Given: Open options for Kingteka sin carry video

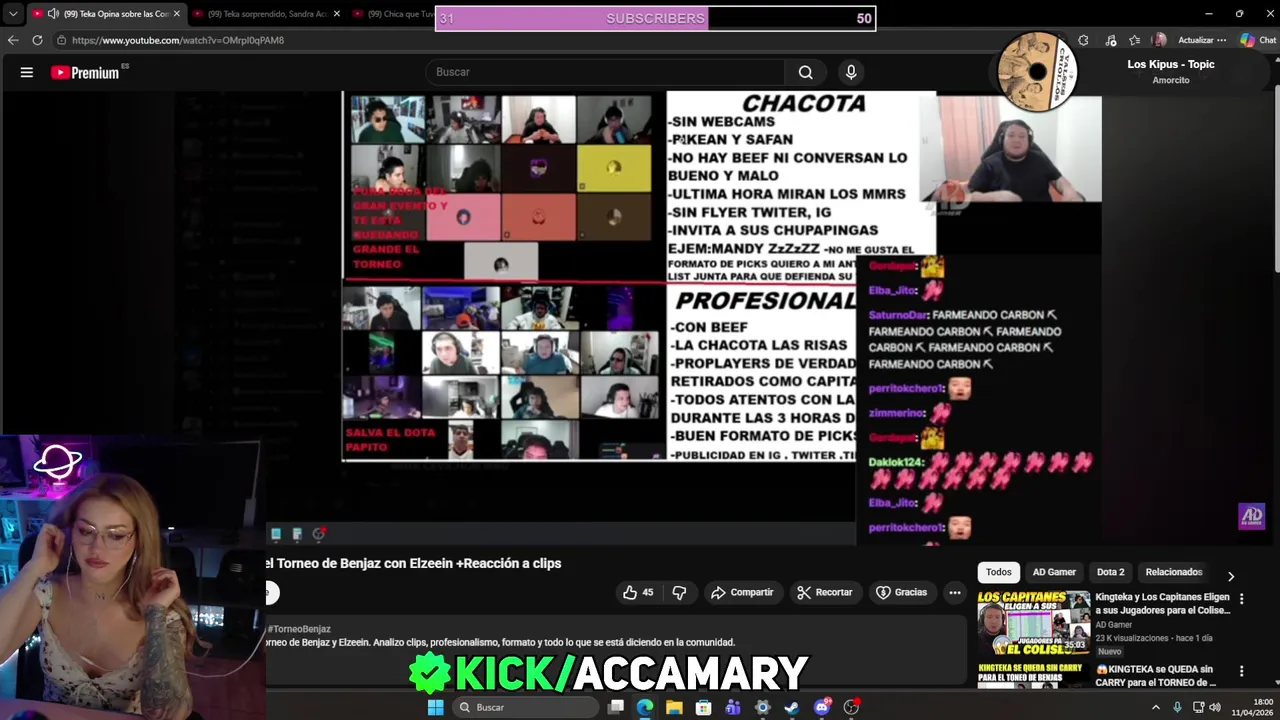Looking at the screenshot, I should (x=1242, y=671).
